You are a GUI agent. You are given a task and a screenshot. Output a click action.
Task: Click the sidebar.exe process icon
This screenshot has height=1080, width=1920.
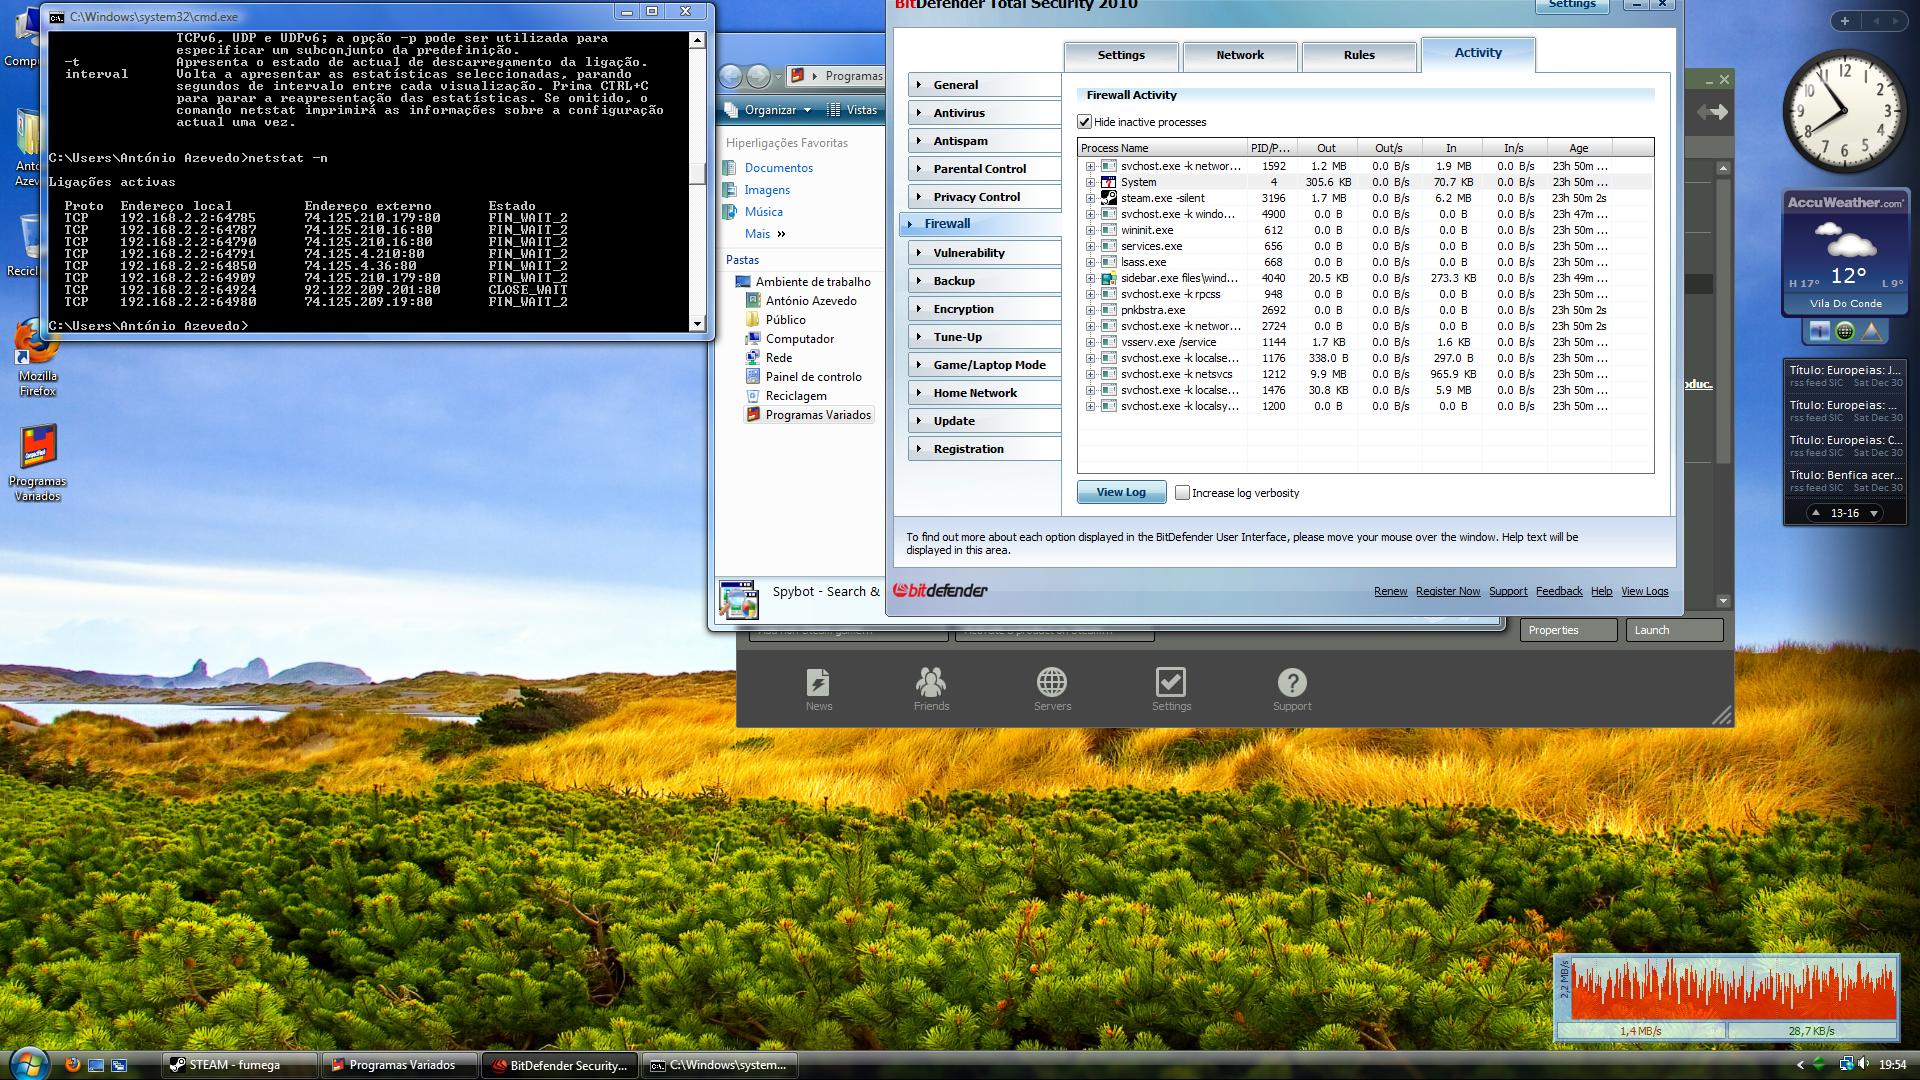pos(1108,278)
